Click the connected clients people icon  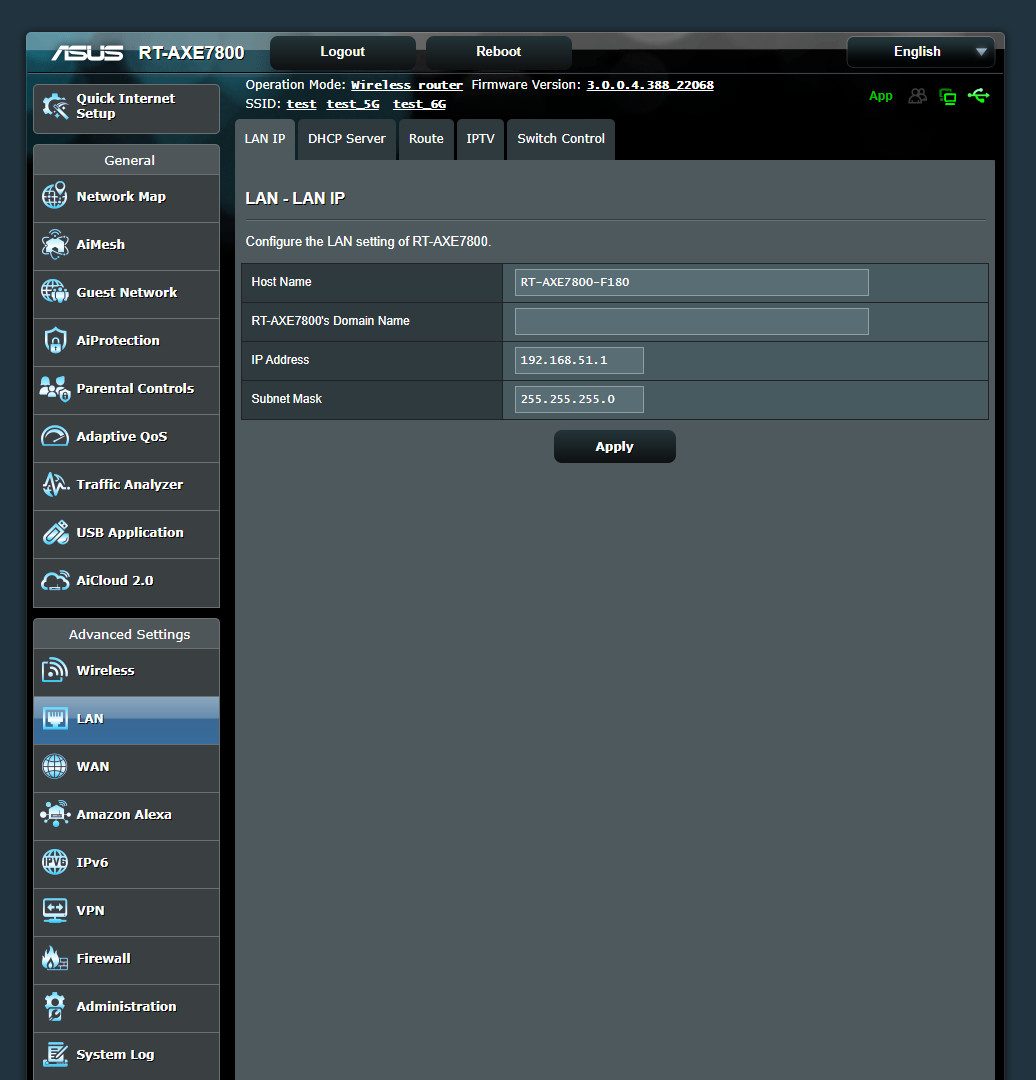pos(917,96)
